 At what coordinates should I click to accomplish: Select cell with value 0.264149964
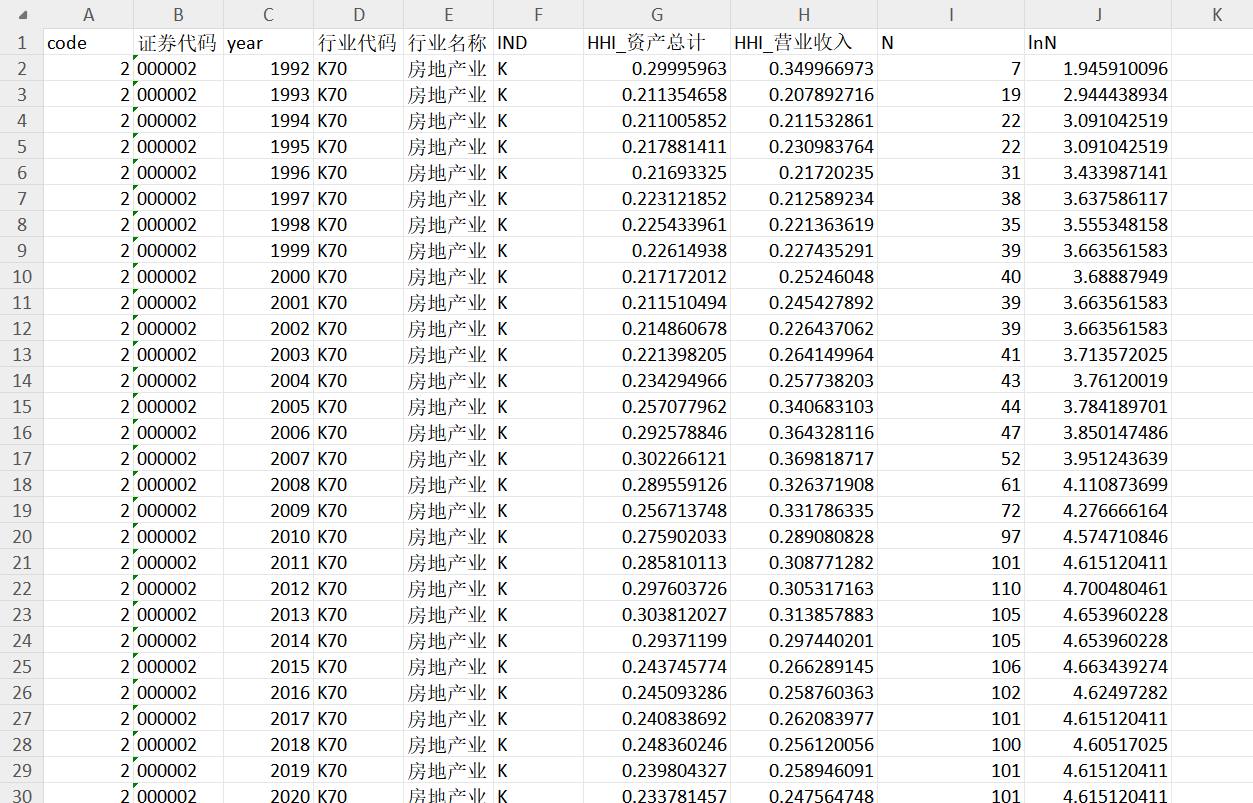click(x=804, y=355)
